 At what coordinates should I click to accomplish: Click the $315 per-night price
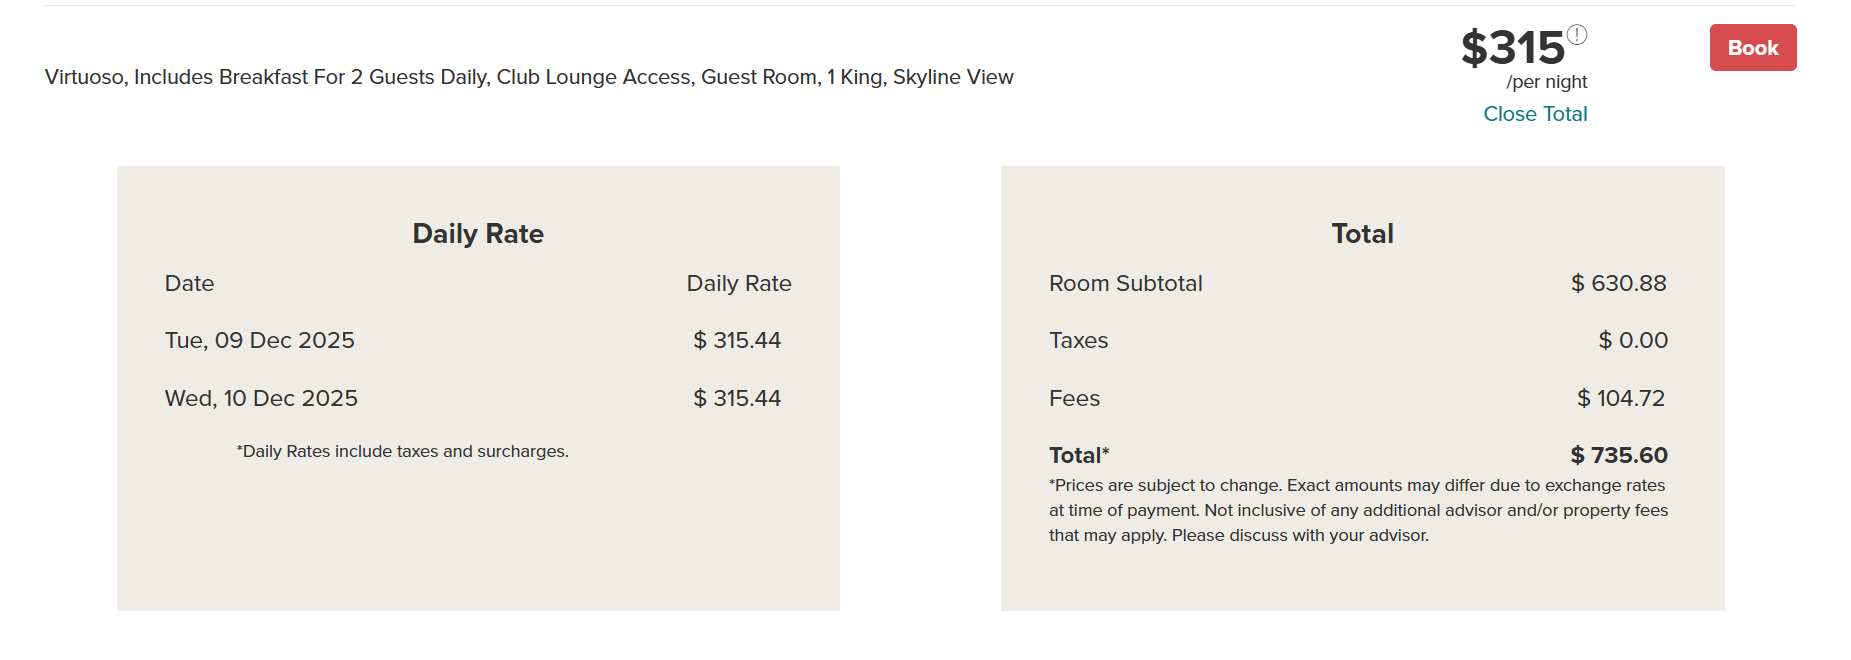click(1512, 48)
